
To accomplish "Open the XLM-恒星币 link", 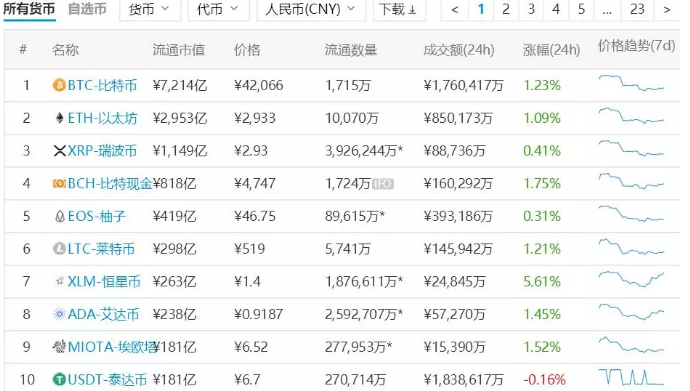I will pos(104,281).
